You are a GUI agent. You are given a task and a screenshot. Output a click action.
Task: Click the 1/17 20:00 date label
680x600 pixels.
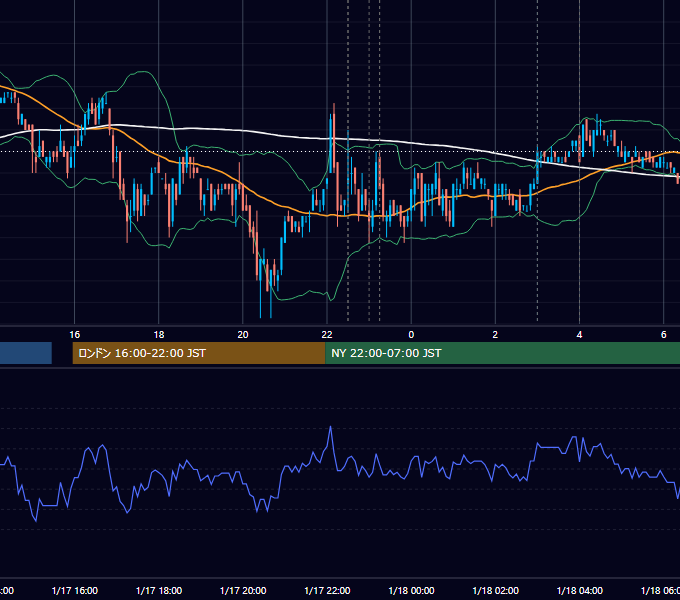click(243, 590)
